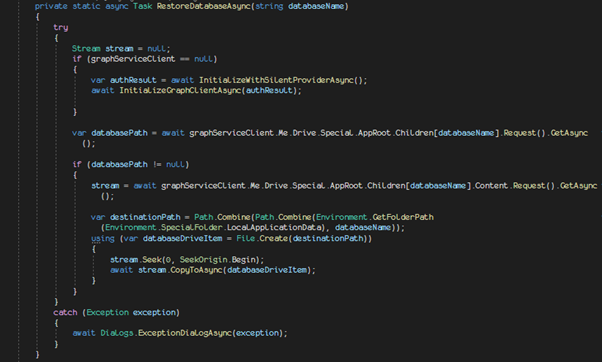Click 'Content' property in stream assignment line

(x=491, y=186)
